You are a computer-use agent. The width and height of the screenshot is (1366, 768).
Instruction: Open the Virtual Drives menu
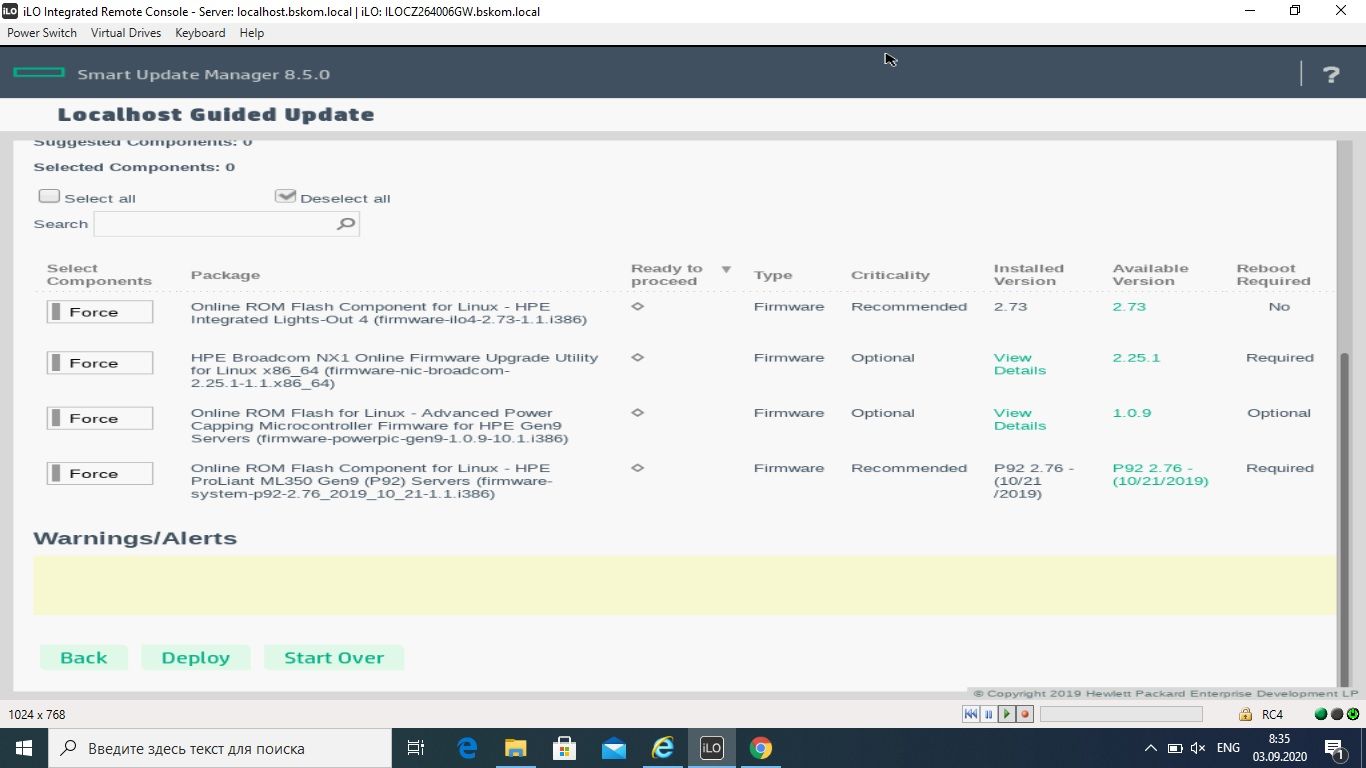click(x=126, y=33)
